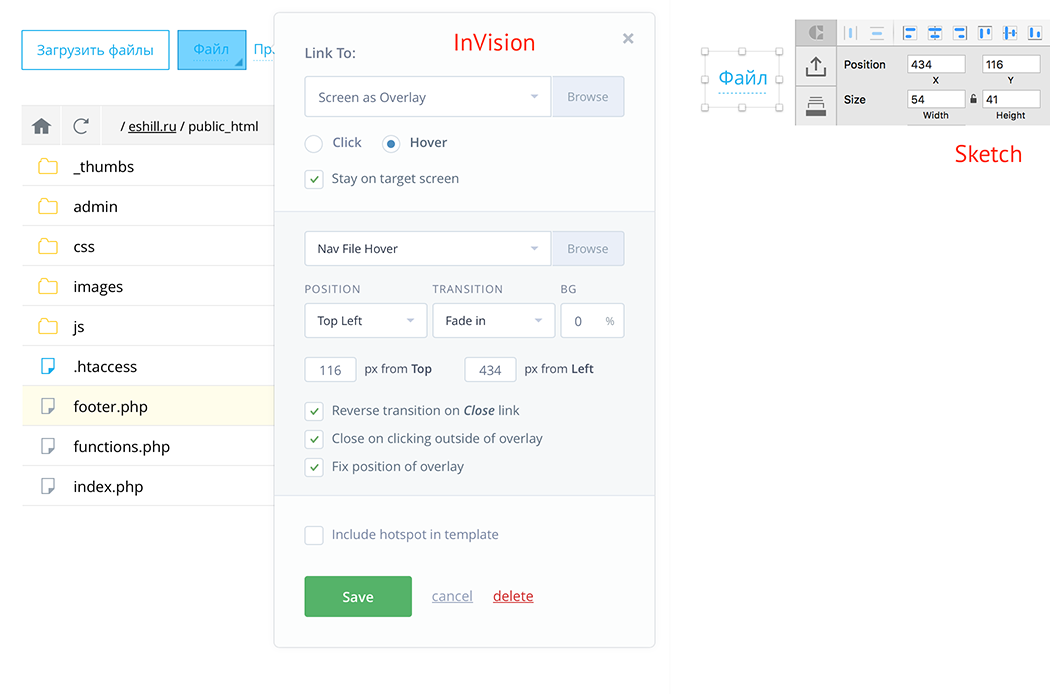Align the Файл layer to the right edge
1050x694 pixels.
[x=960, y=33]
